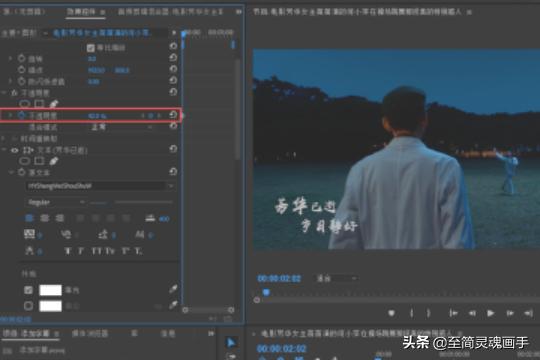Toggle animation stopwatch for source text
The width and height of the screenshot is (540, 360).
(21, 172)
